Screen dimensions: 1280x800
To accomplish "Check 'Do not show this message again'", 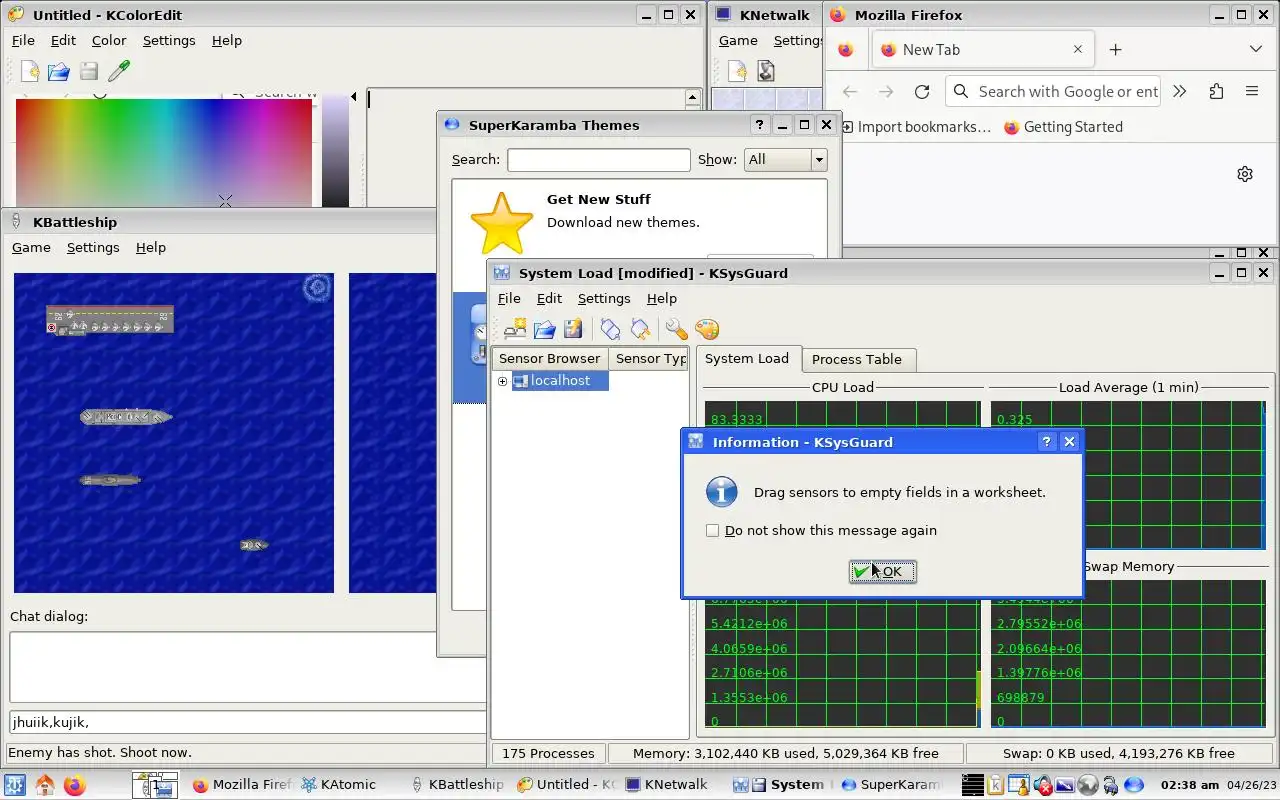I will point(713,531).
